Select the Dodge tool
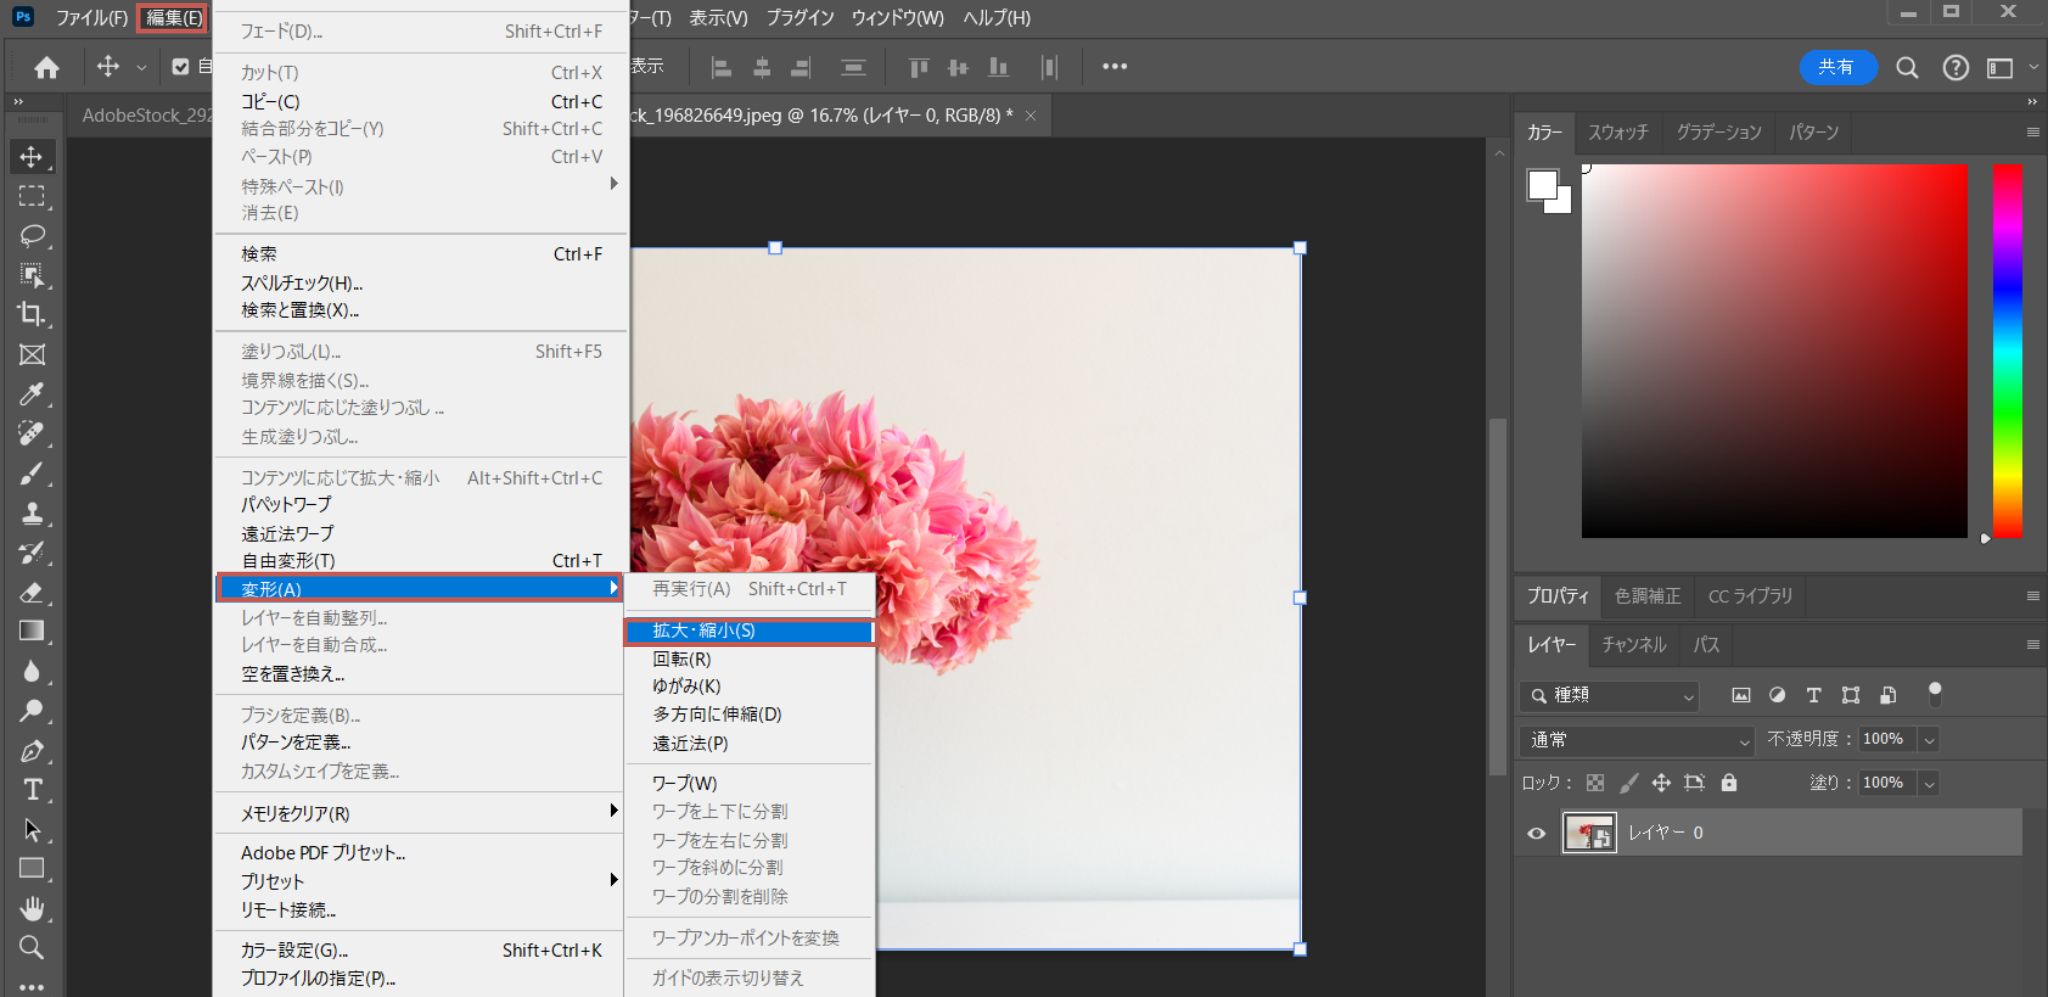 click(x=31, y=711)
